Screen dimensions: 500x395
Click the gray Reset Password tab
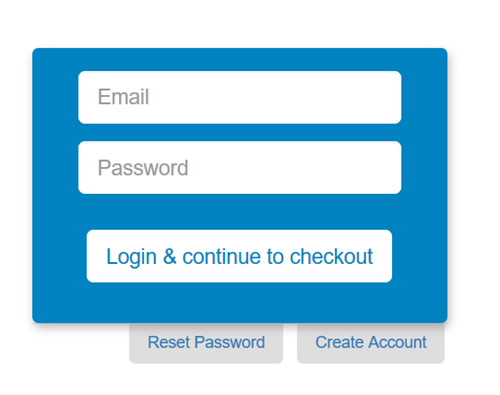206,343
